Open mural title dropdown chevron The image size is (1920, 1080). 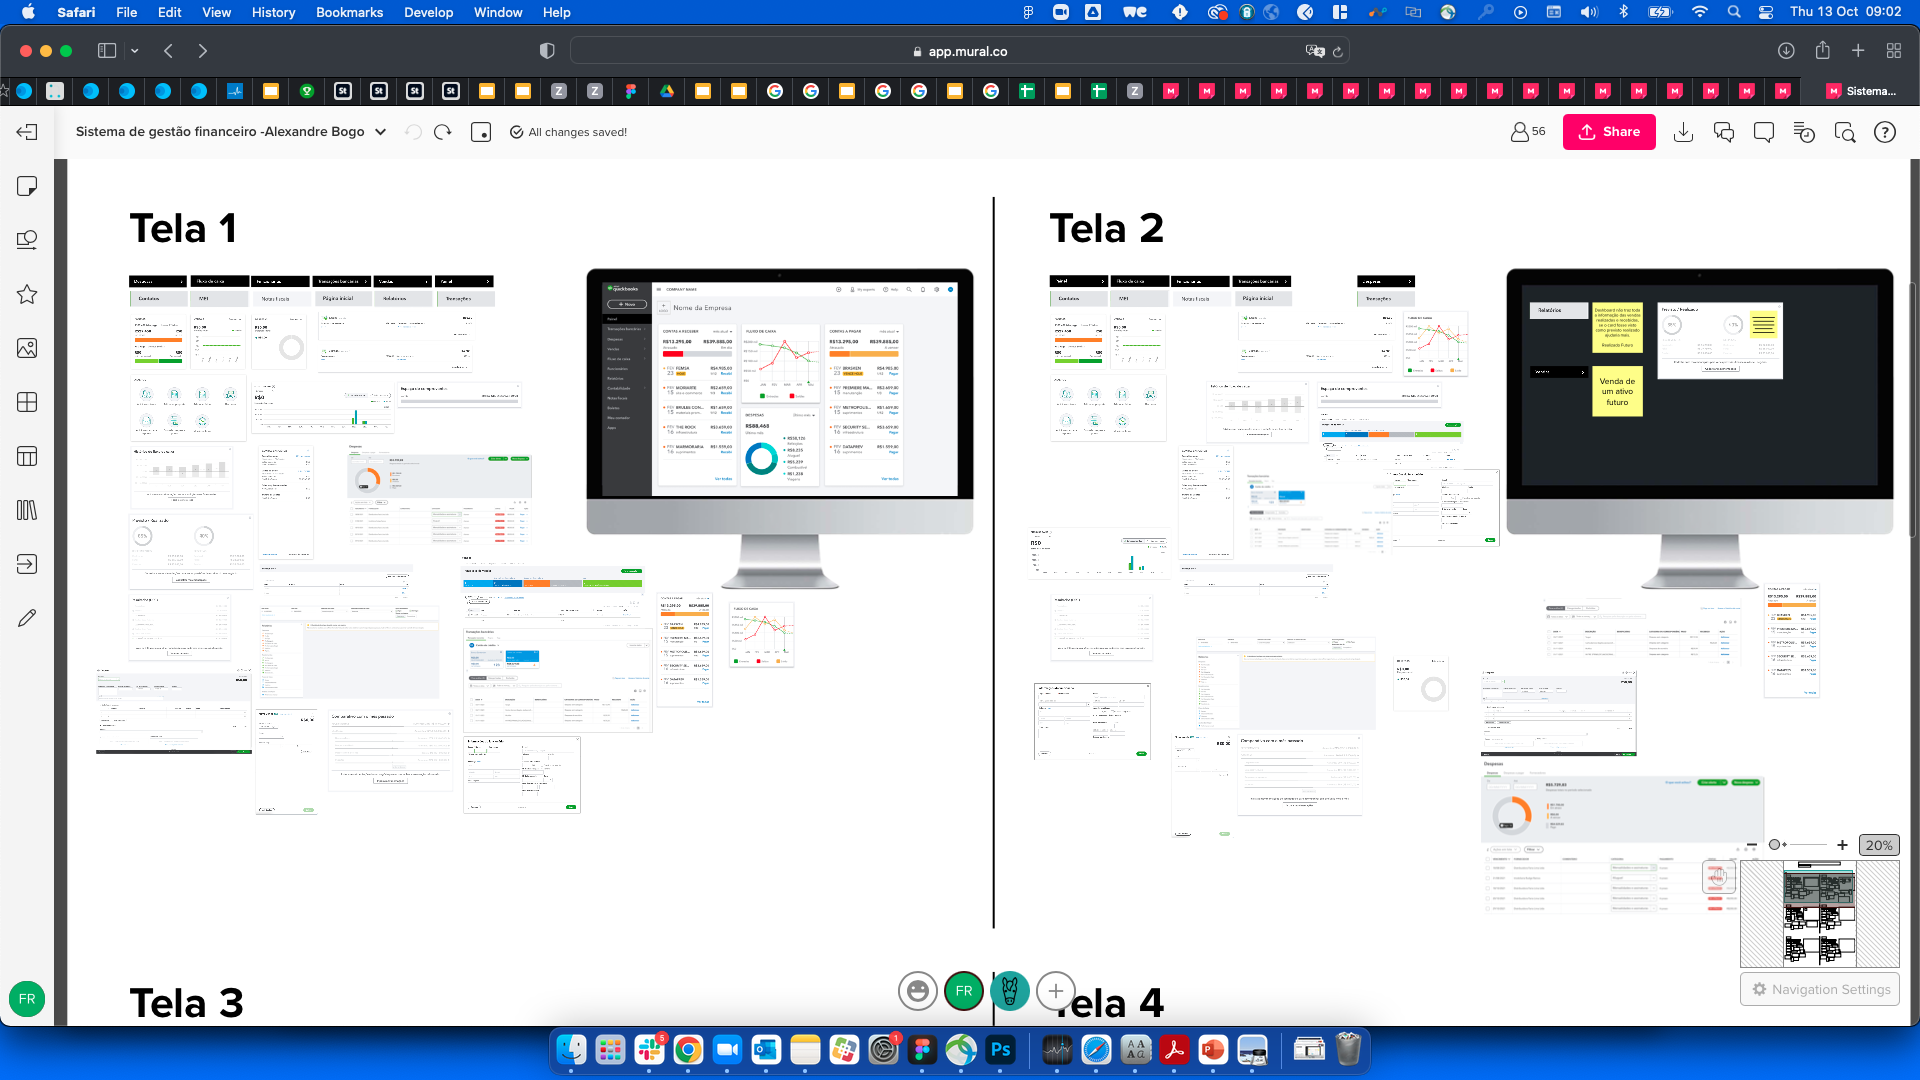coord(381,132)
